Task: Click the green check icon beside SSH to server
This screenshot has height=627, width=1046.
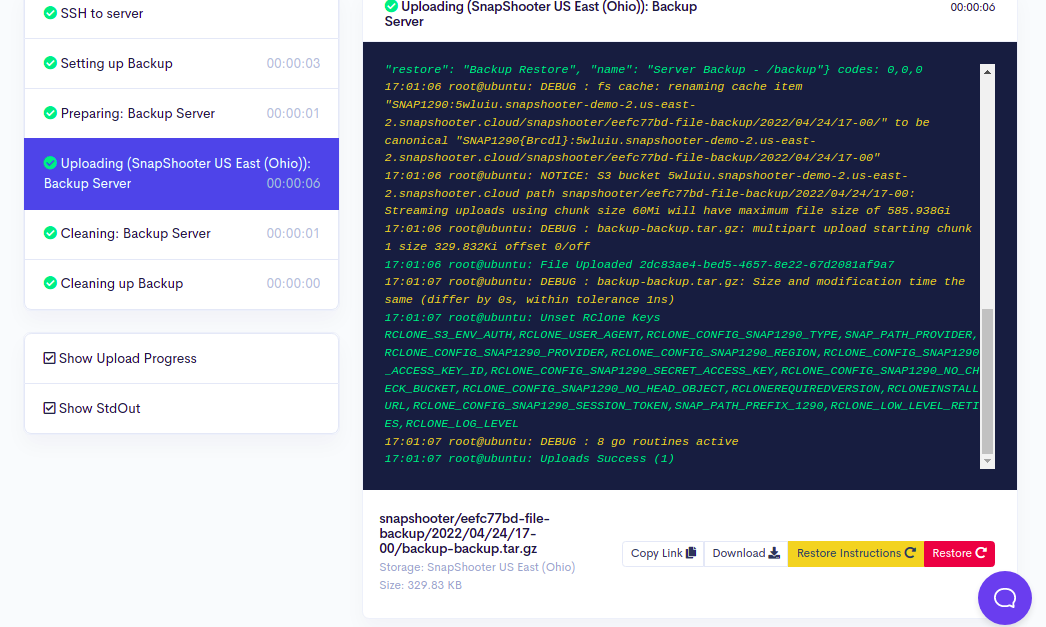Action: [50, 13]
